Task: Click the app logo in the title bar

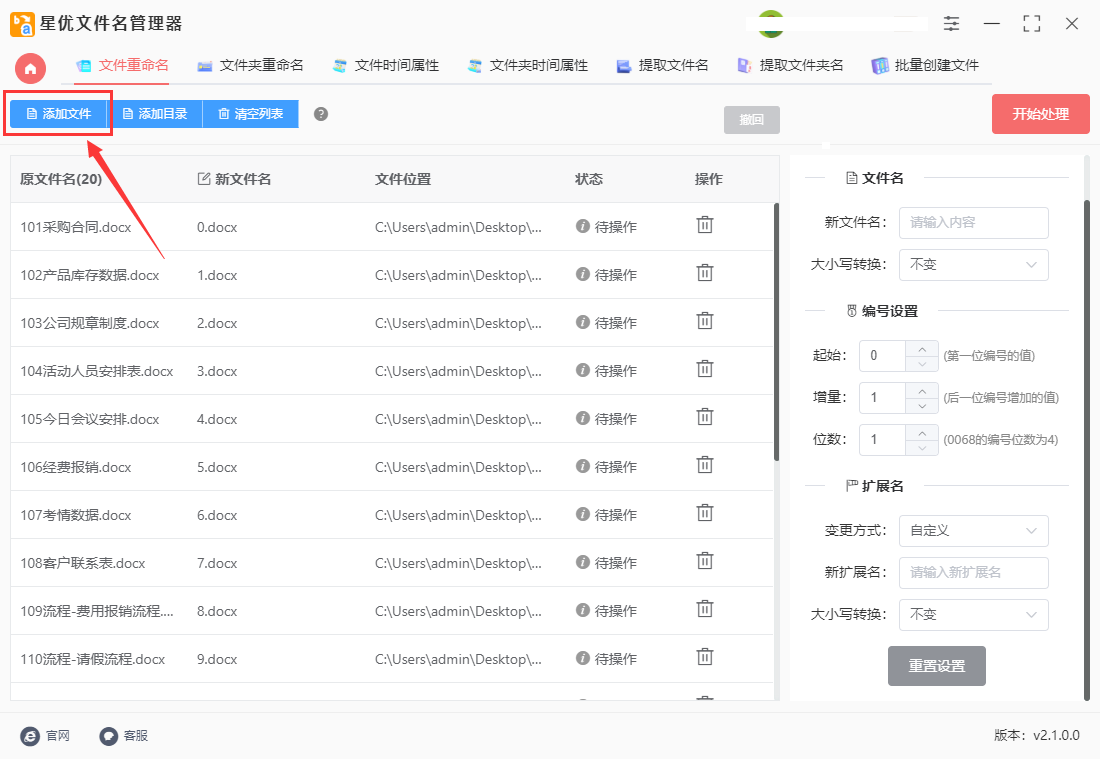Action: 22,24
